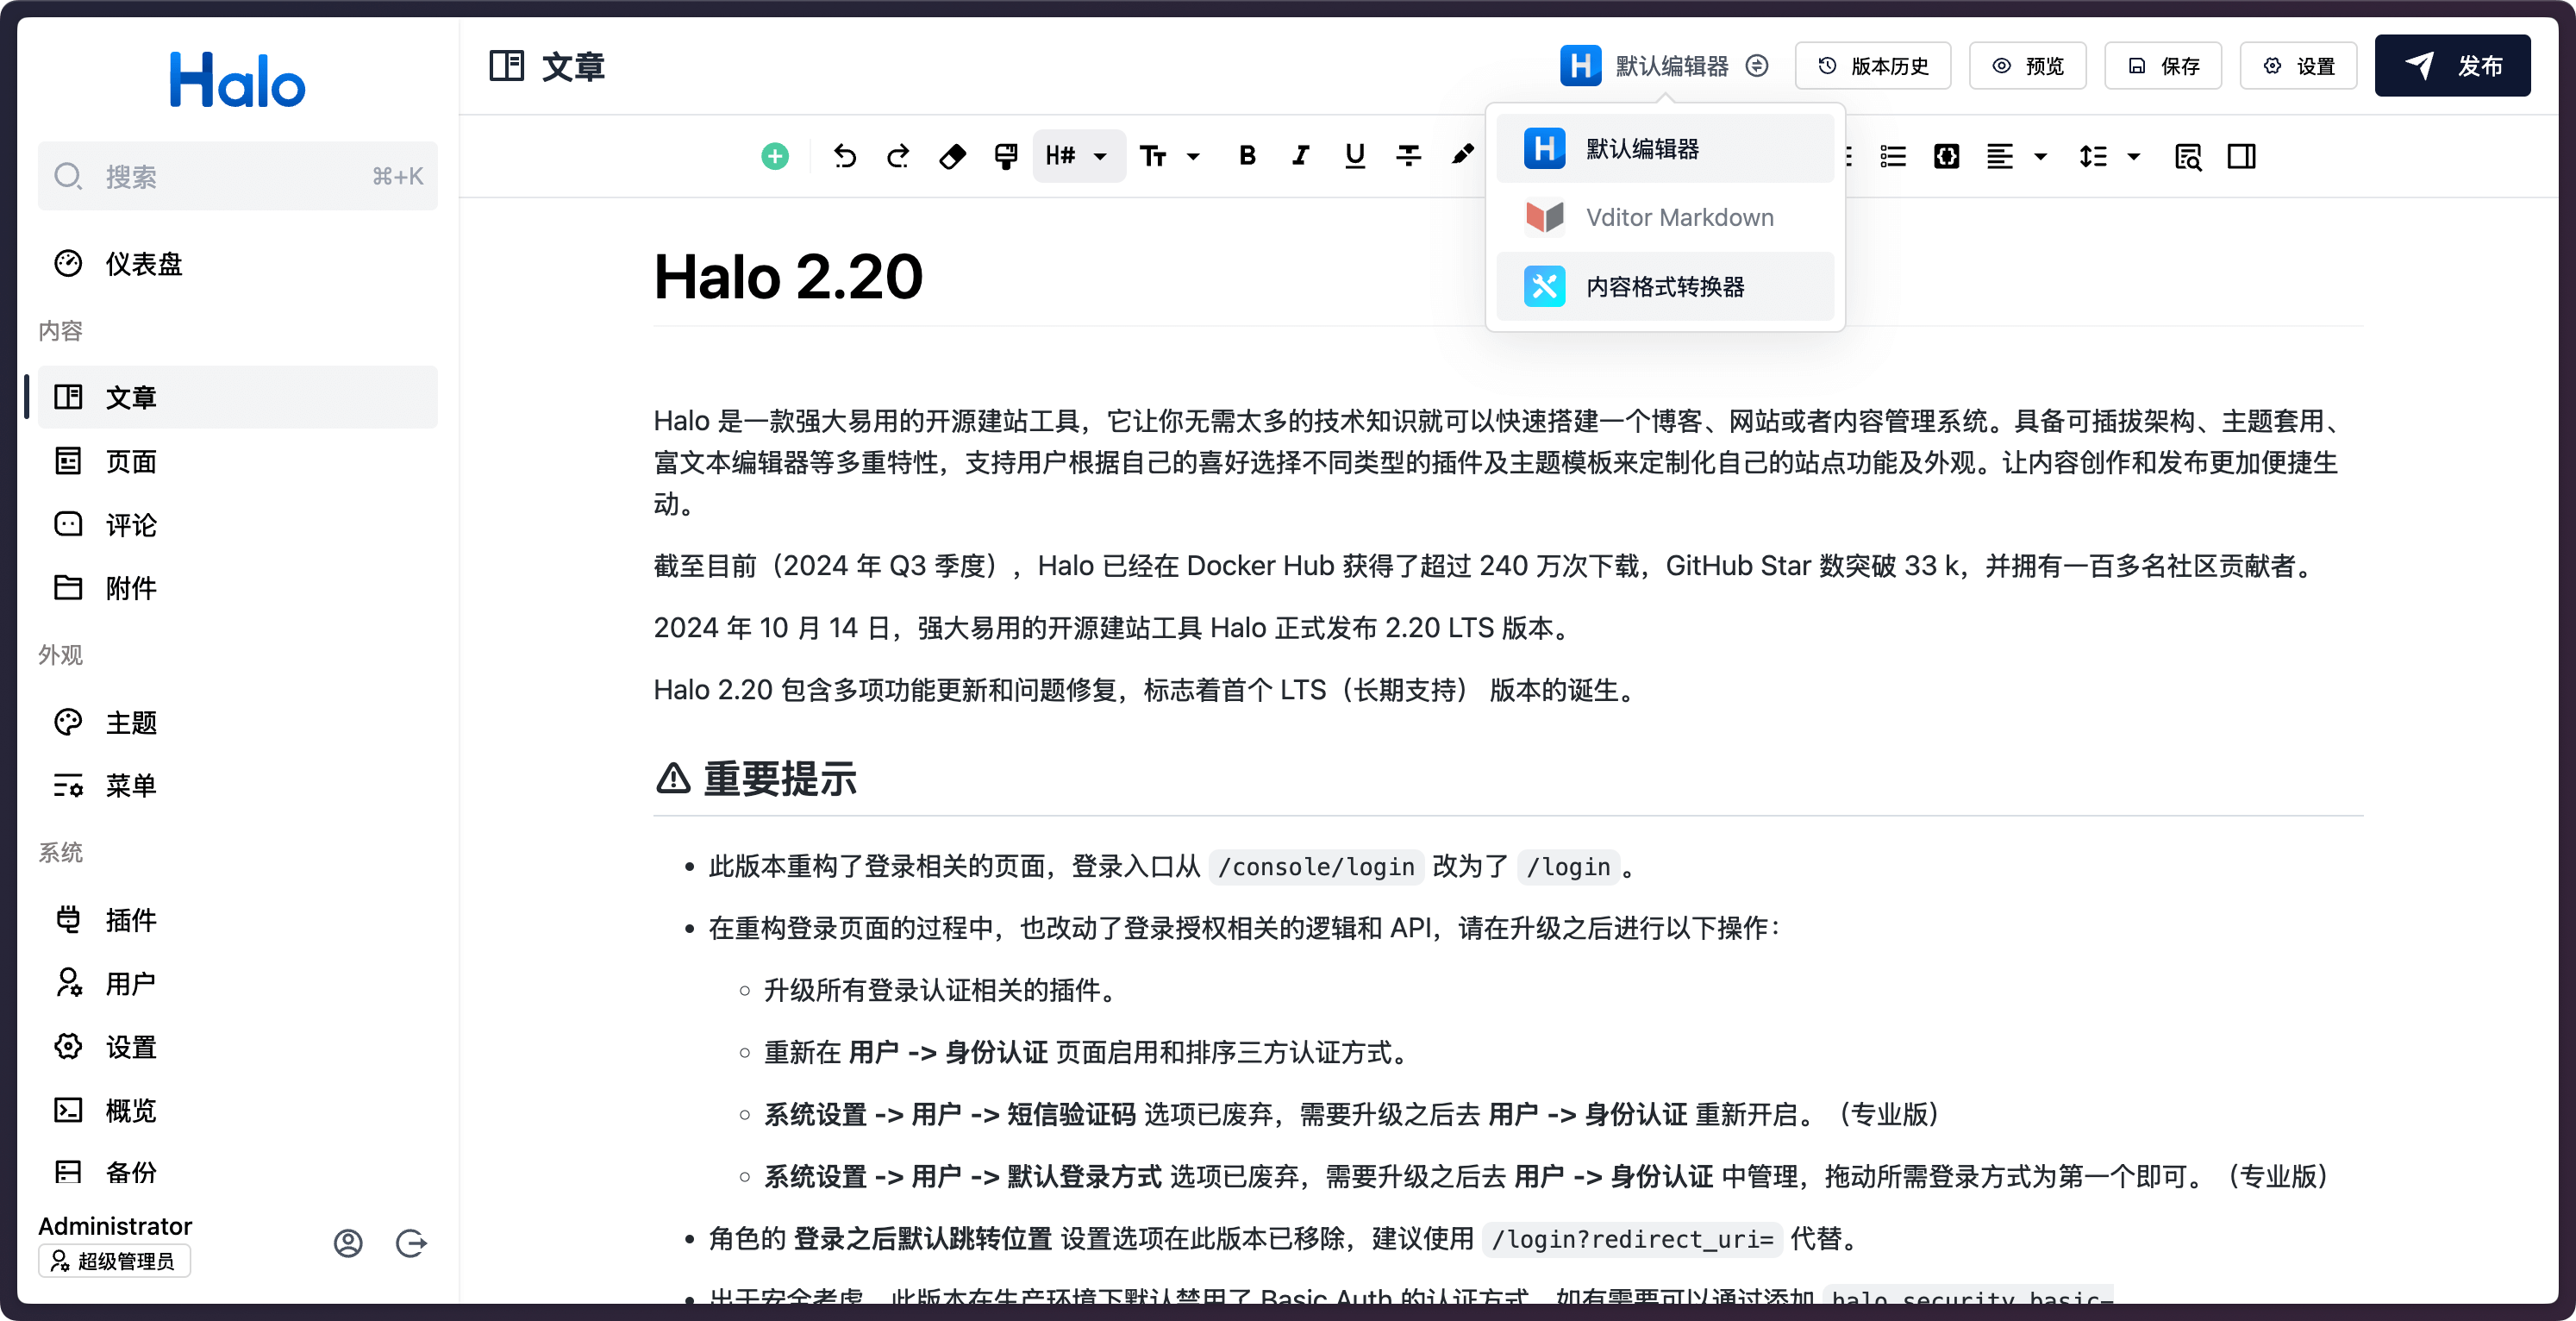Open 文章 posts in sidebar

[237, 397]
